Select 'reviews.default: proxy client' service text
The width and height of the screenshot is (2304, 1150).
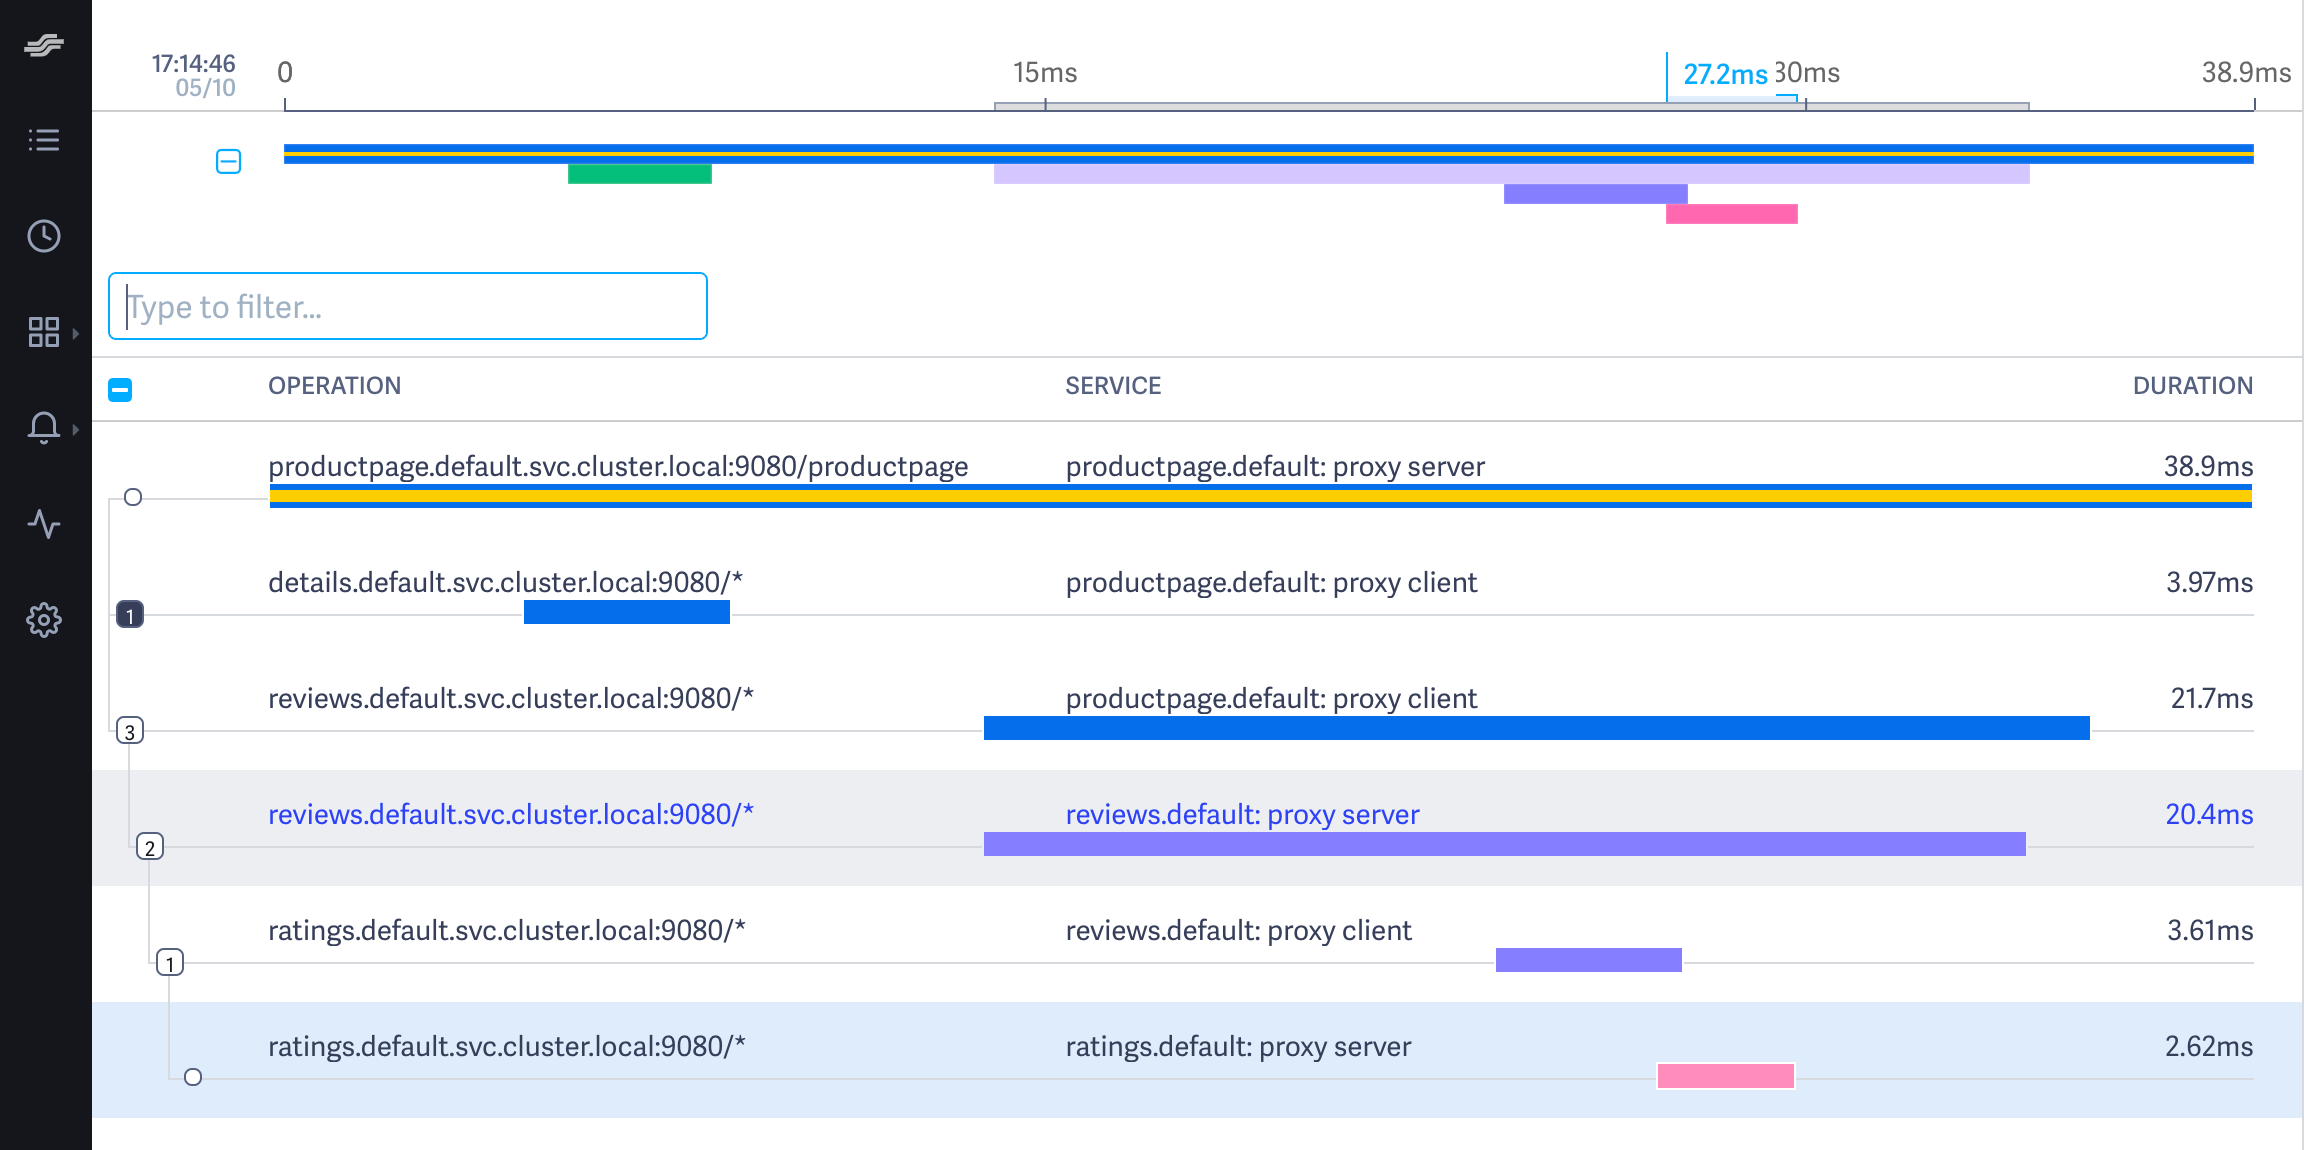[1238, 930]
